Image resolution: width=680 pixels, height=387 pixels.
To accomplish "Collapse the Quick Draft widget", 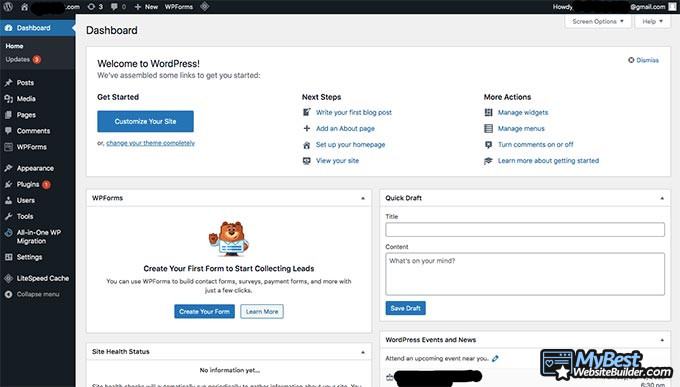I will (x=662, y=198).
